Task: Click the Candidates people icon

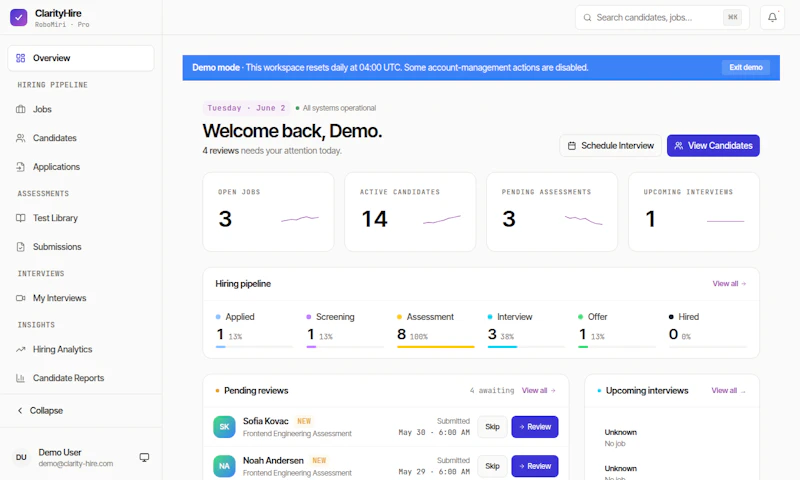Action: click(20, 138)
